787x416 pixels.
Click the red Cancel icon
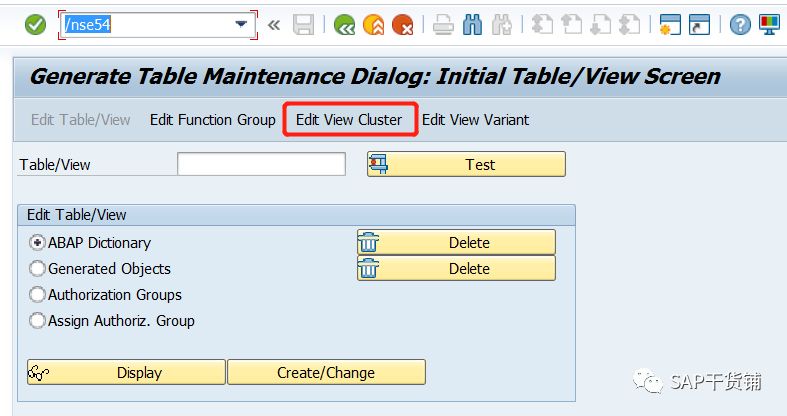402,25
